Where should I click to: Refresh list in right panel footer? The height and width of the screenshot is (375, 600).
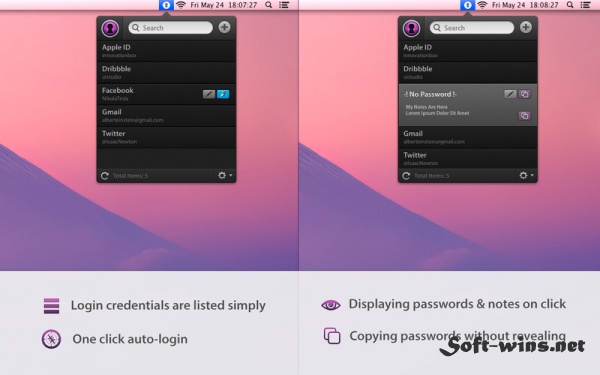click(406, 176)
